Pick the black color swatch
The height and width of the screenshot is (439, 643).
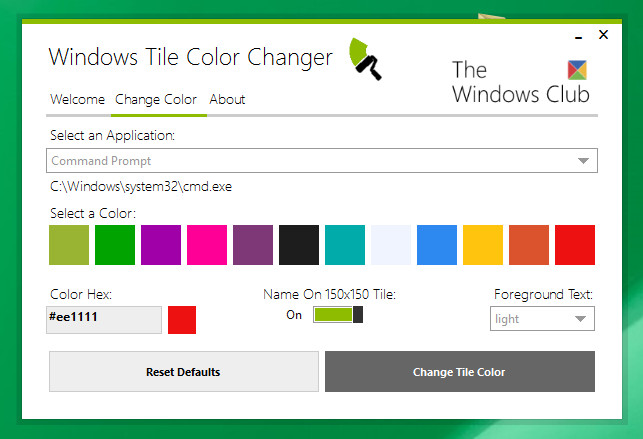click(299, 245)
